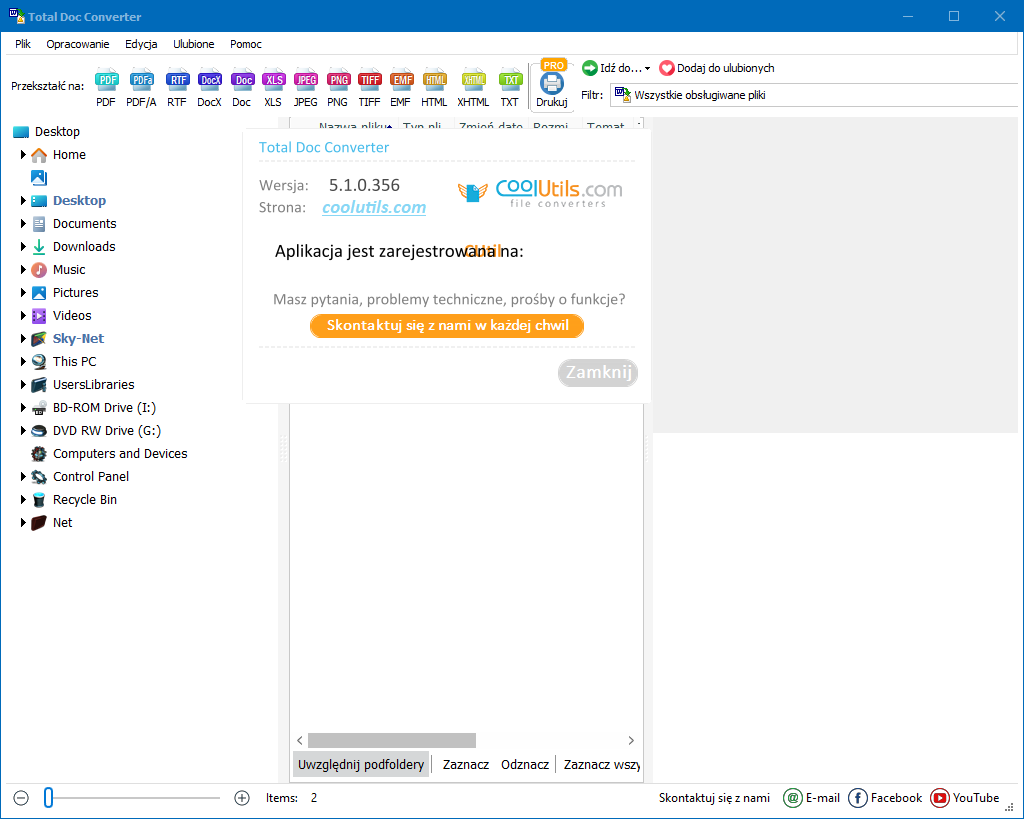Screen dimensions: 1024x819
Task: Choose JPEG output format
Action: pyautogui.click(x=306, y=88)
